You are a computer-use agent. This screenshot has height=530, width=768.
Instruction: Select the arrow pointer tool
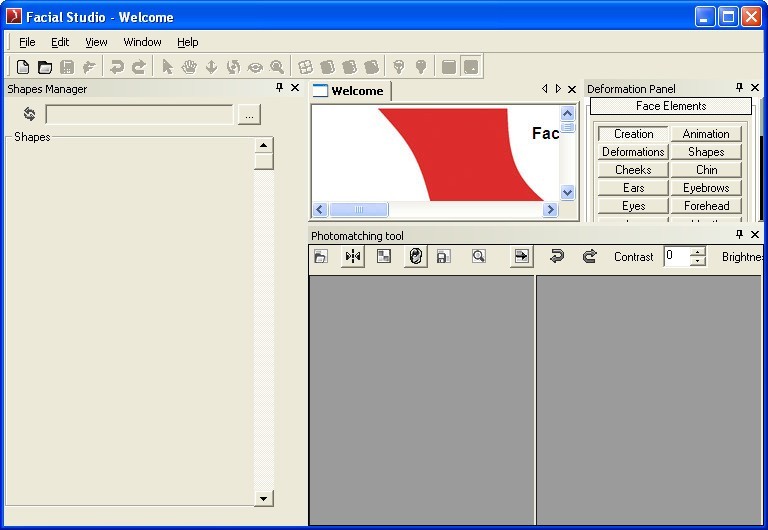pos(167,67)
